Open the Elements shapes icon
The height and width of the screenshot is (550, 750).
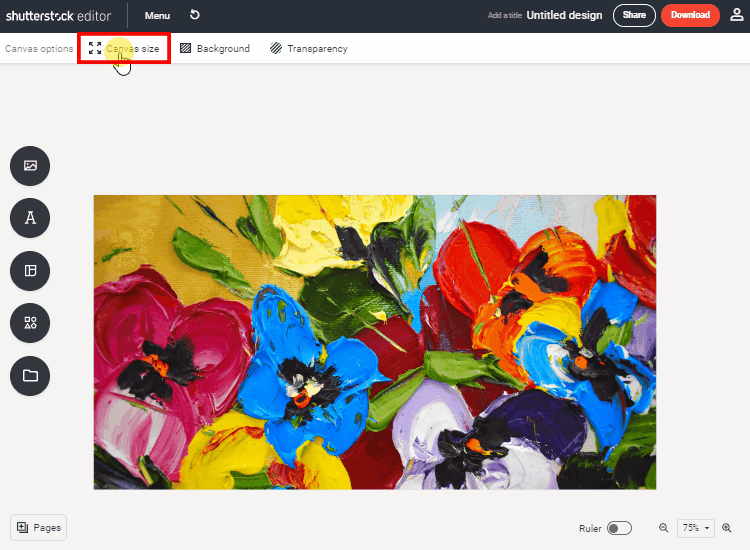[30, 323]
